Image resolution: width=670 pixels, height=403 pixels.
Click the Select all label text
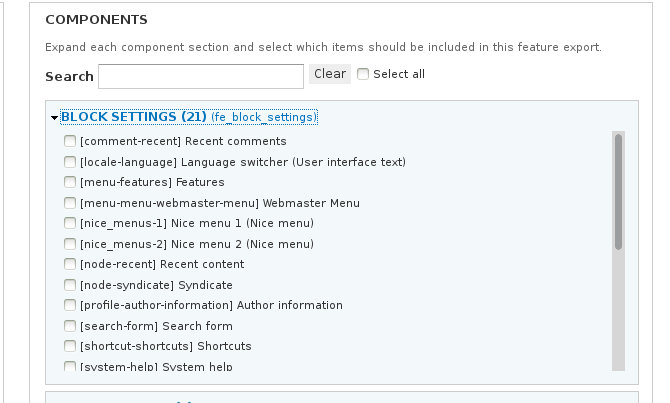pyautogui.click(x=399, y=74)
